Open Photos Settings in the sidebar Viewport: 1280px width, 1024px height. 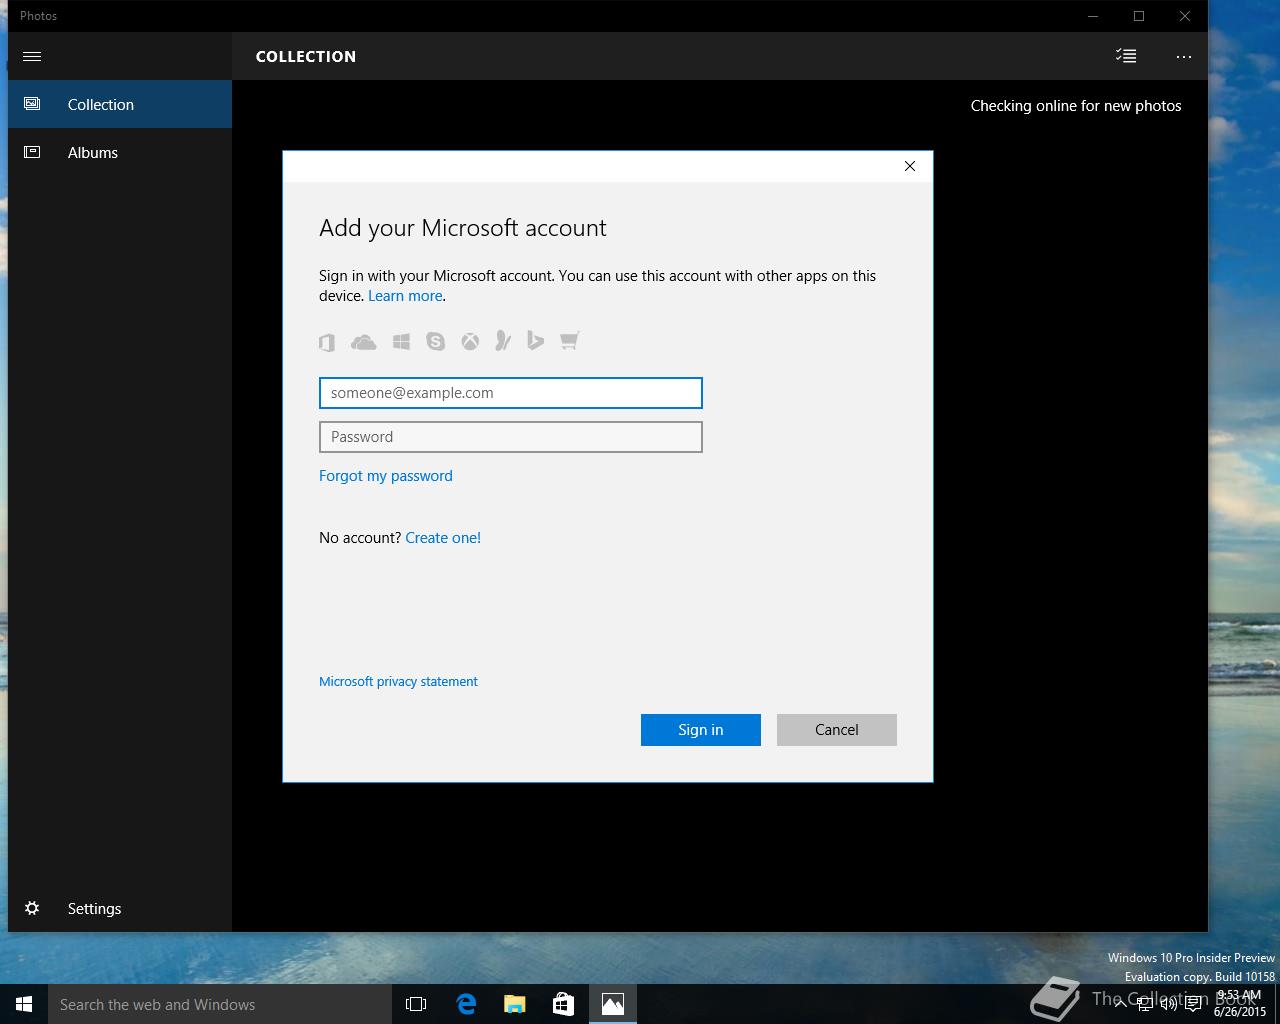pyautogui.click(x=120, y=908)
